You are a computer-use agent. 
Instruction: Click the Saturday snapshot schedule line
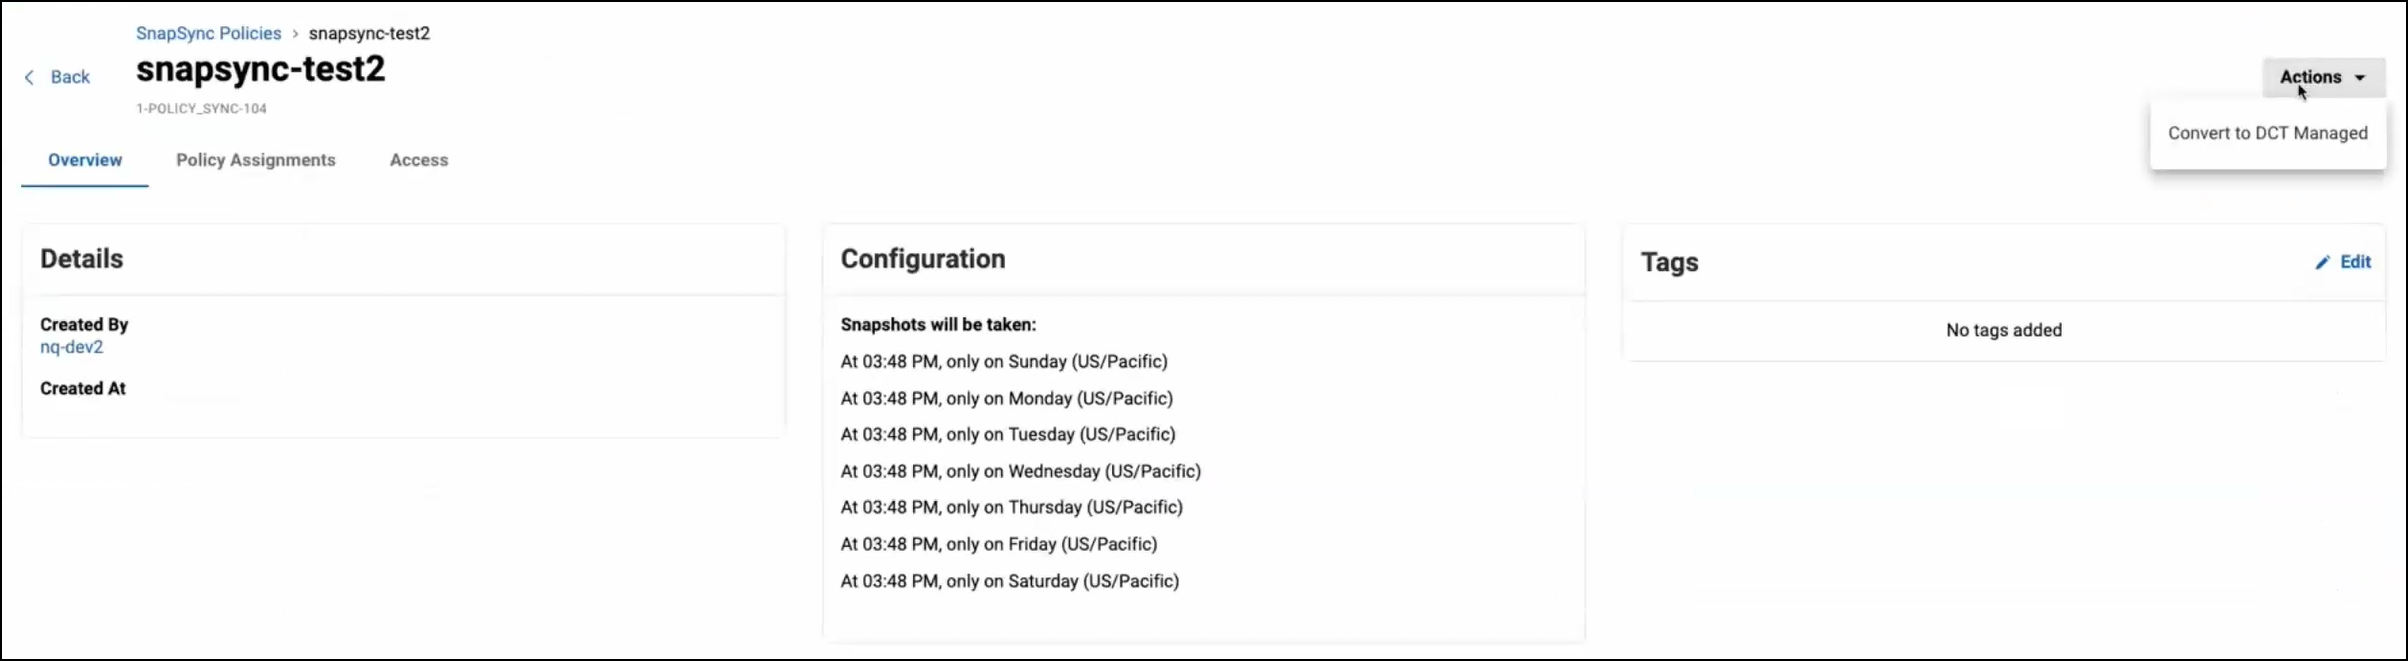point(1009,581)
